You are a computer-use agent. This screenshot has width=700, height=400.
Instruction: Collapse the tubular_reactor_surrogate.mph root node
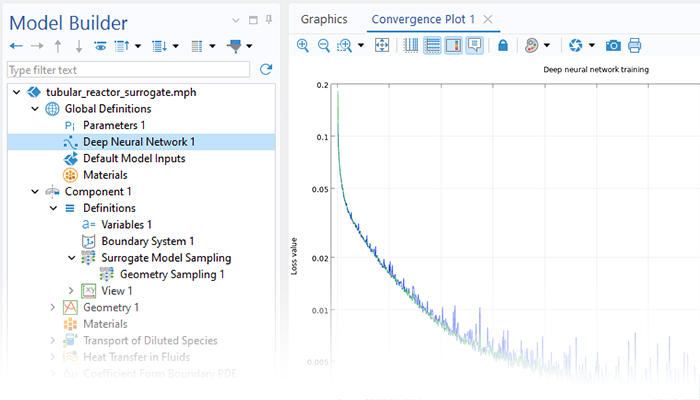tap(17, 92)
